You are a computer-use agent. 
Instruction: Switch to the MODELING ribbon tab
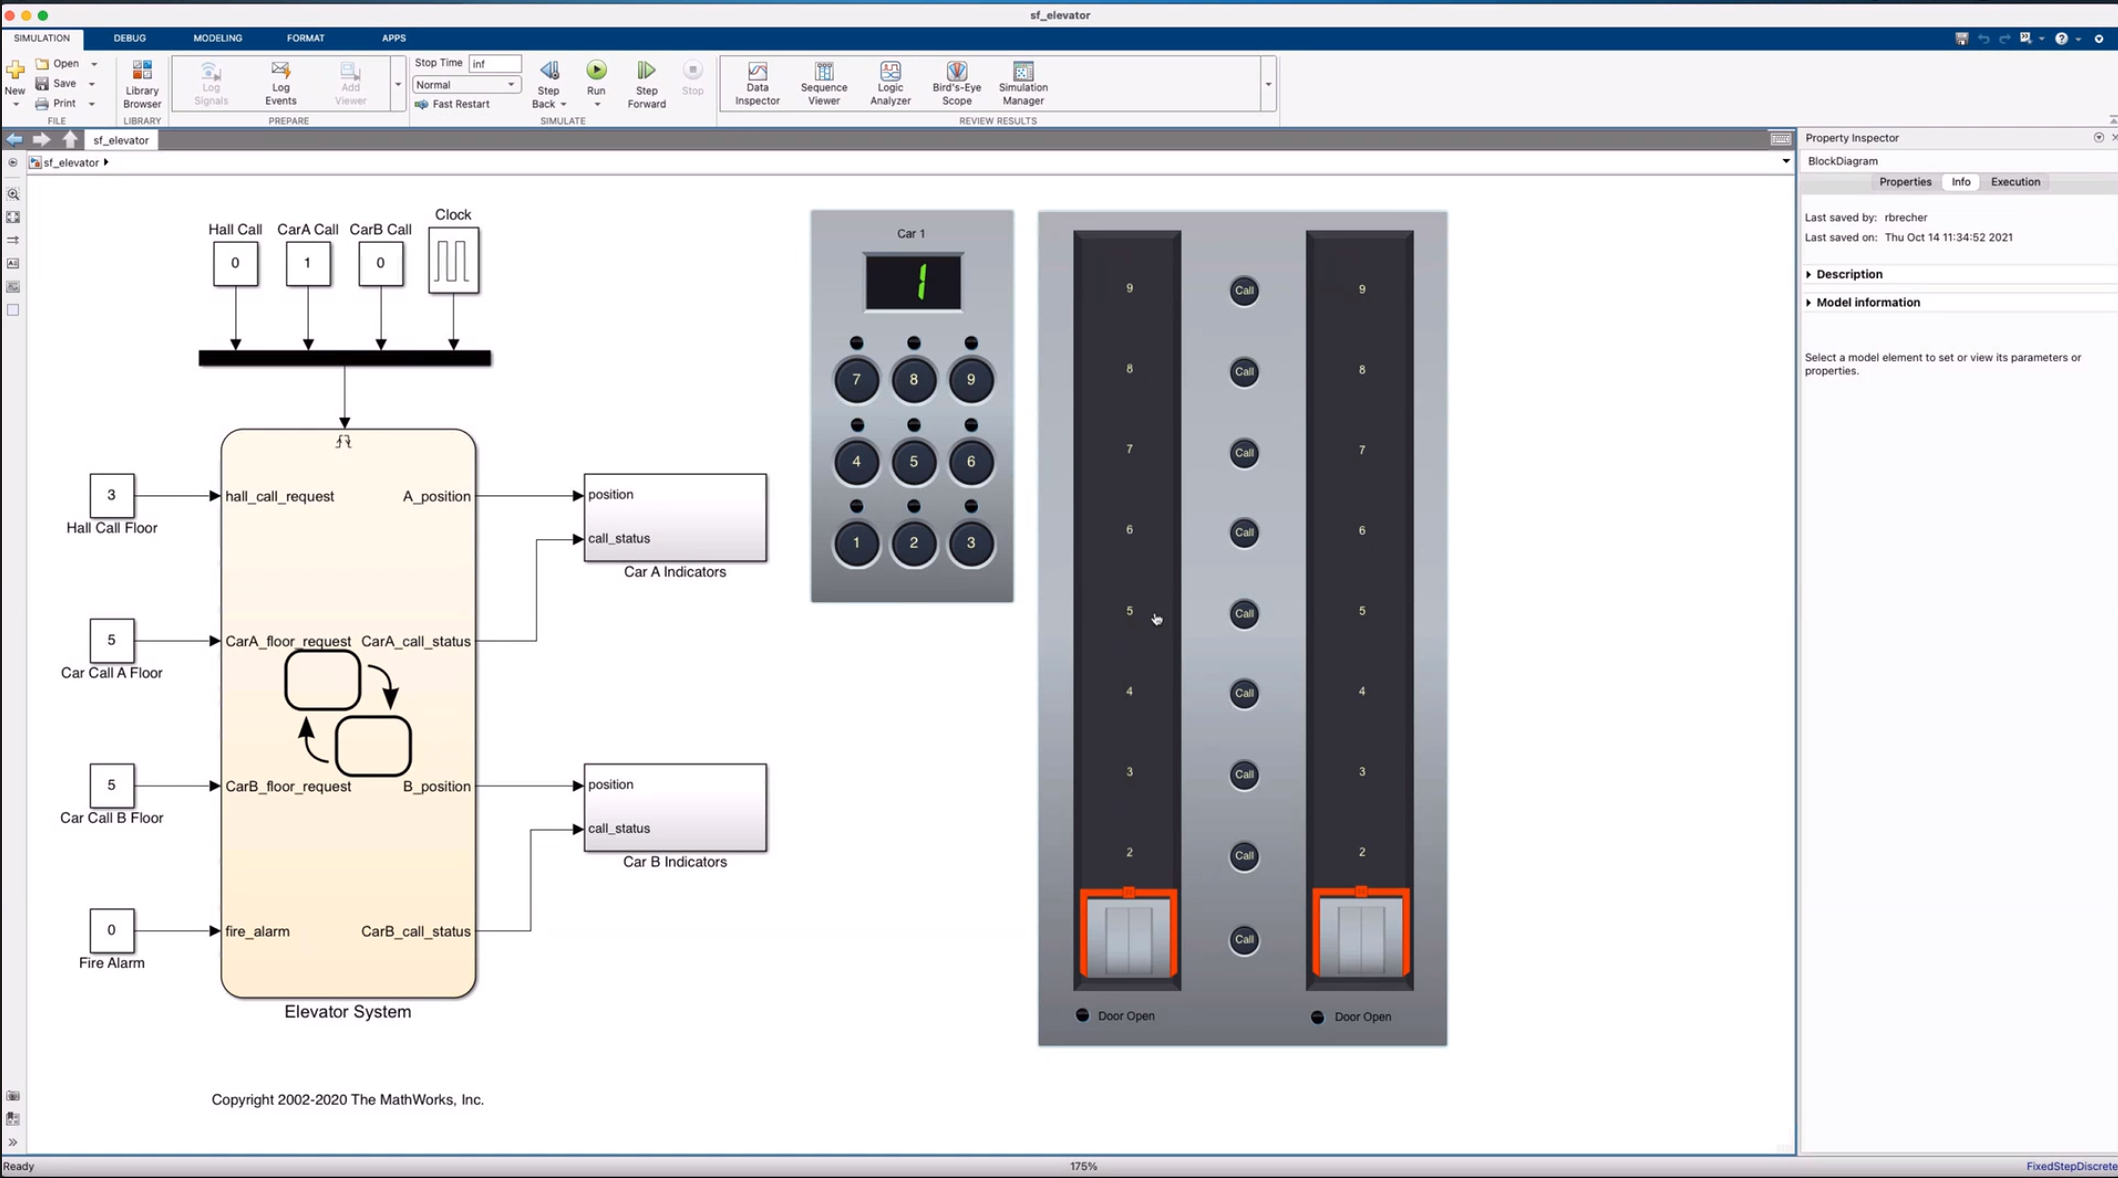217,38
